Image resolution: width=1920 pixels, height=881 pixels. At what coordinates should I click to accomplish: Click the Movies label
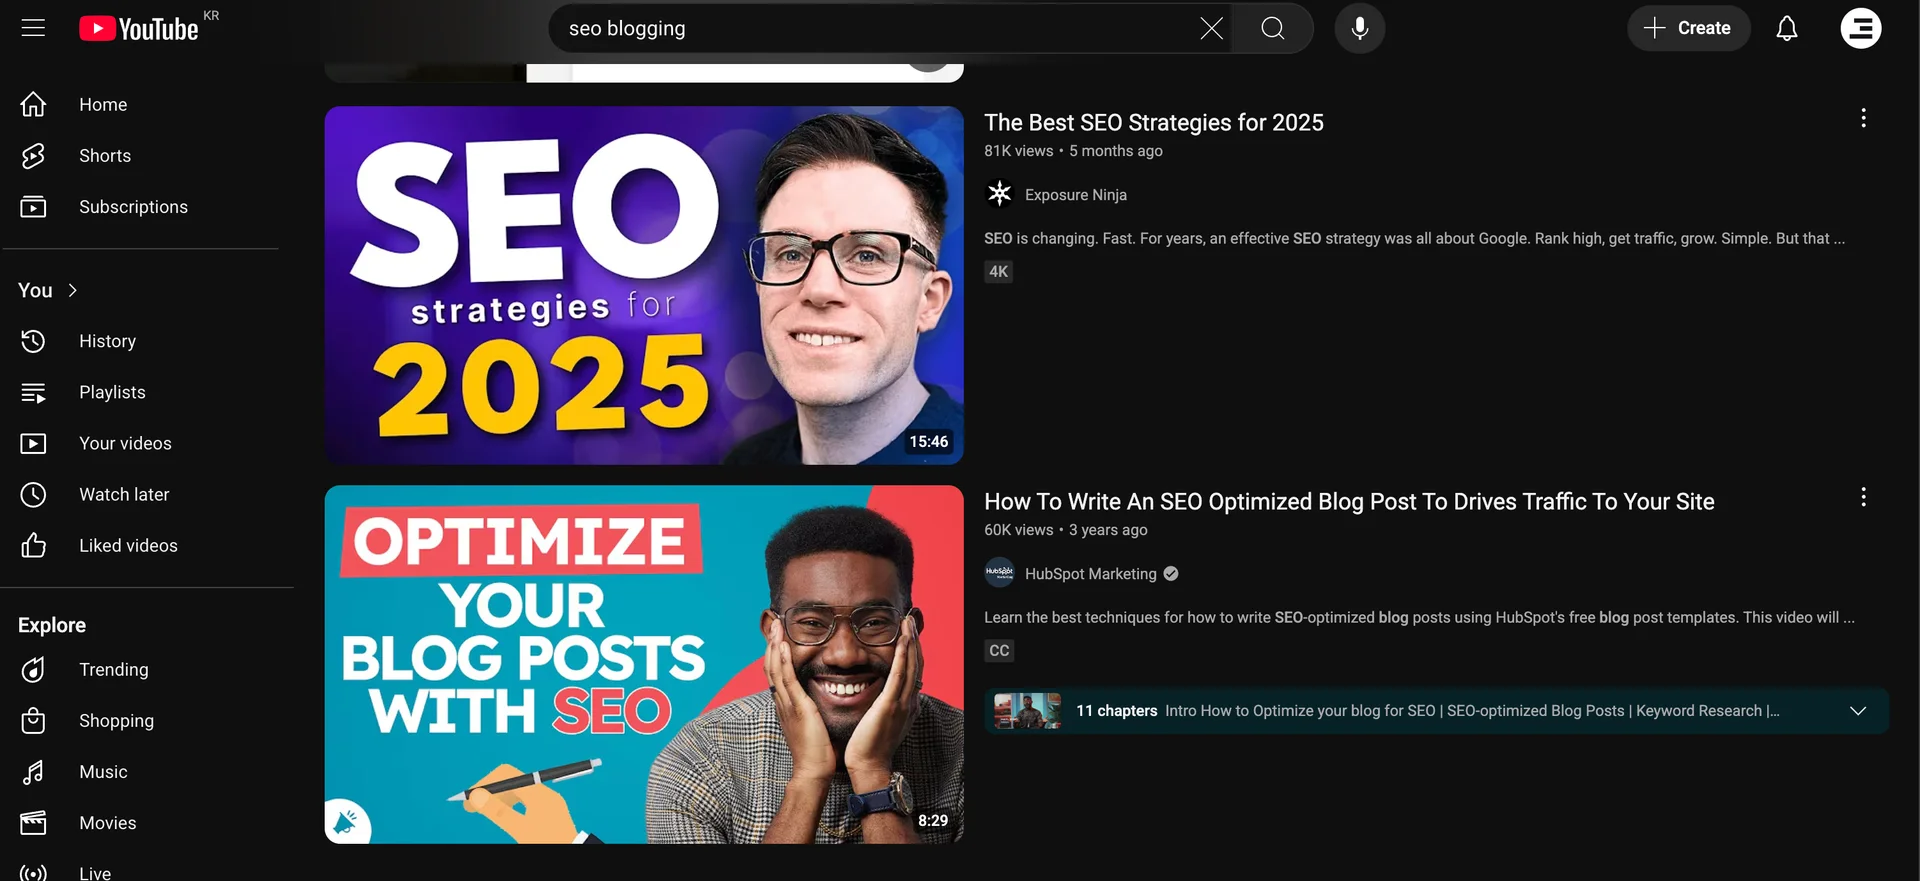pos(107,823)
